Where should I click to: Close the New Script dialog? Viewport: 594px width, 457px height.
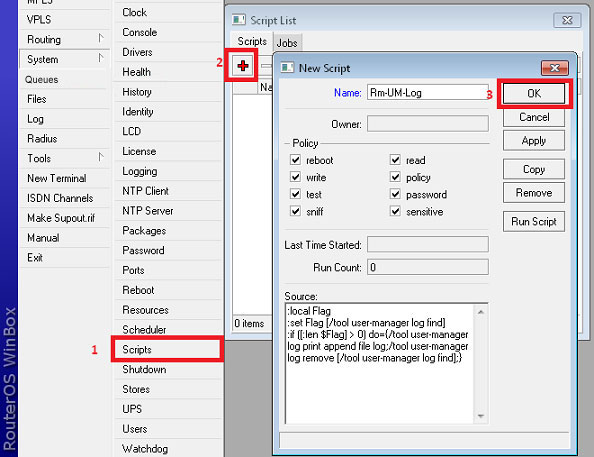pos(555,68)
